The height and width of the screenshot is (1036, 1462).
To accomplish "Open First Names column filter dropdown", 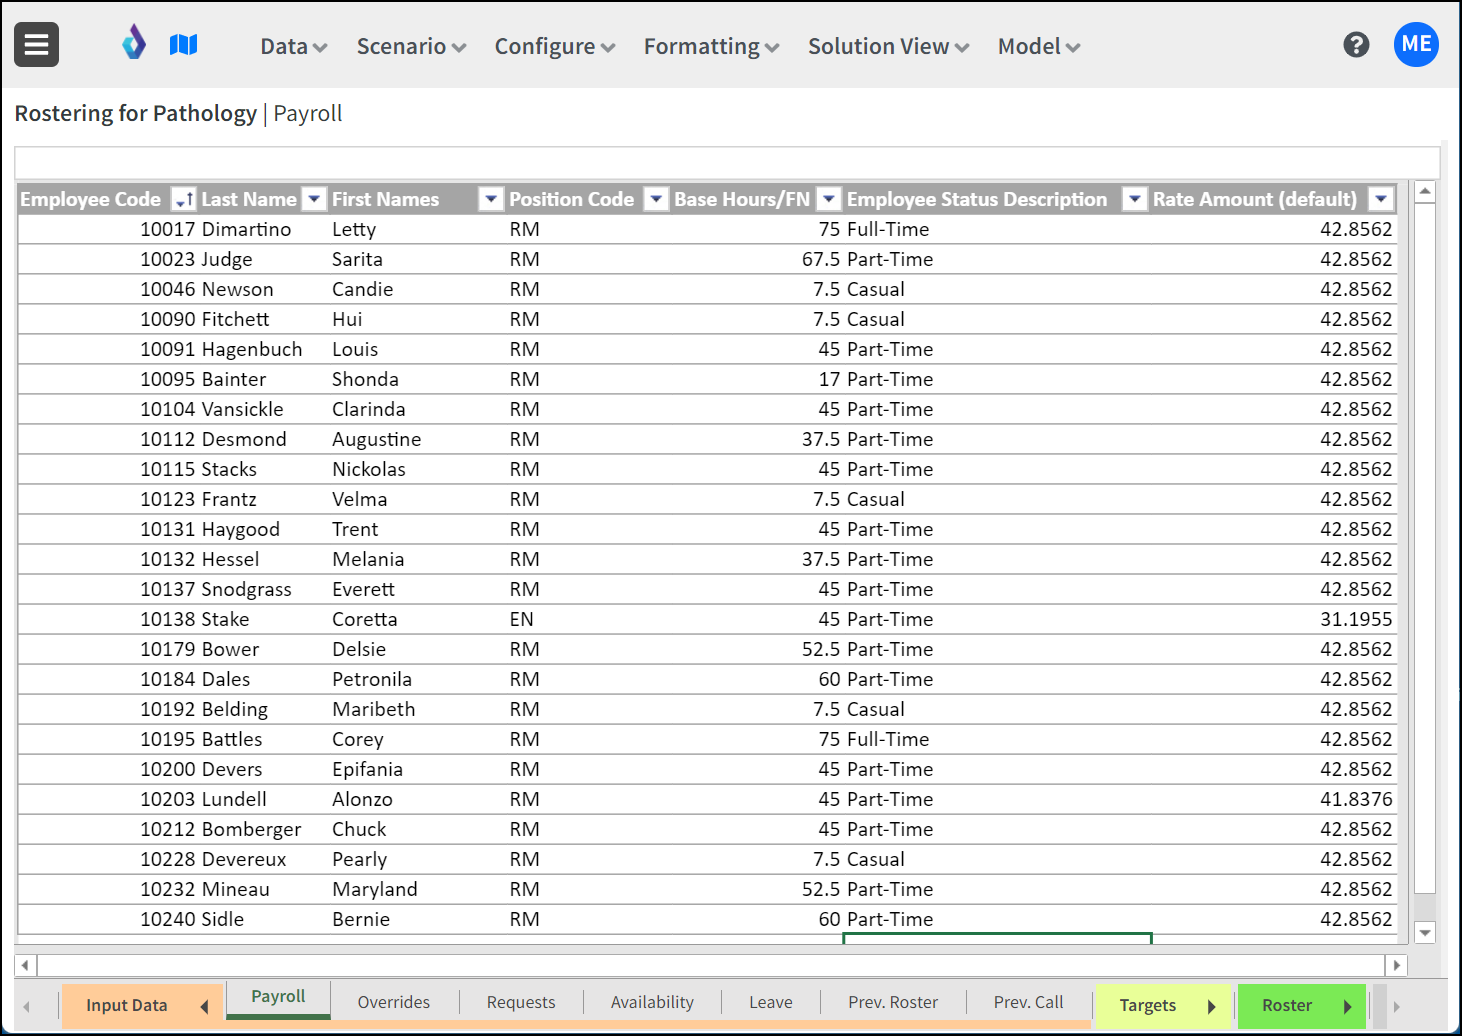I will pyautogui.click(x=491, y=199).
